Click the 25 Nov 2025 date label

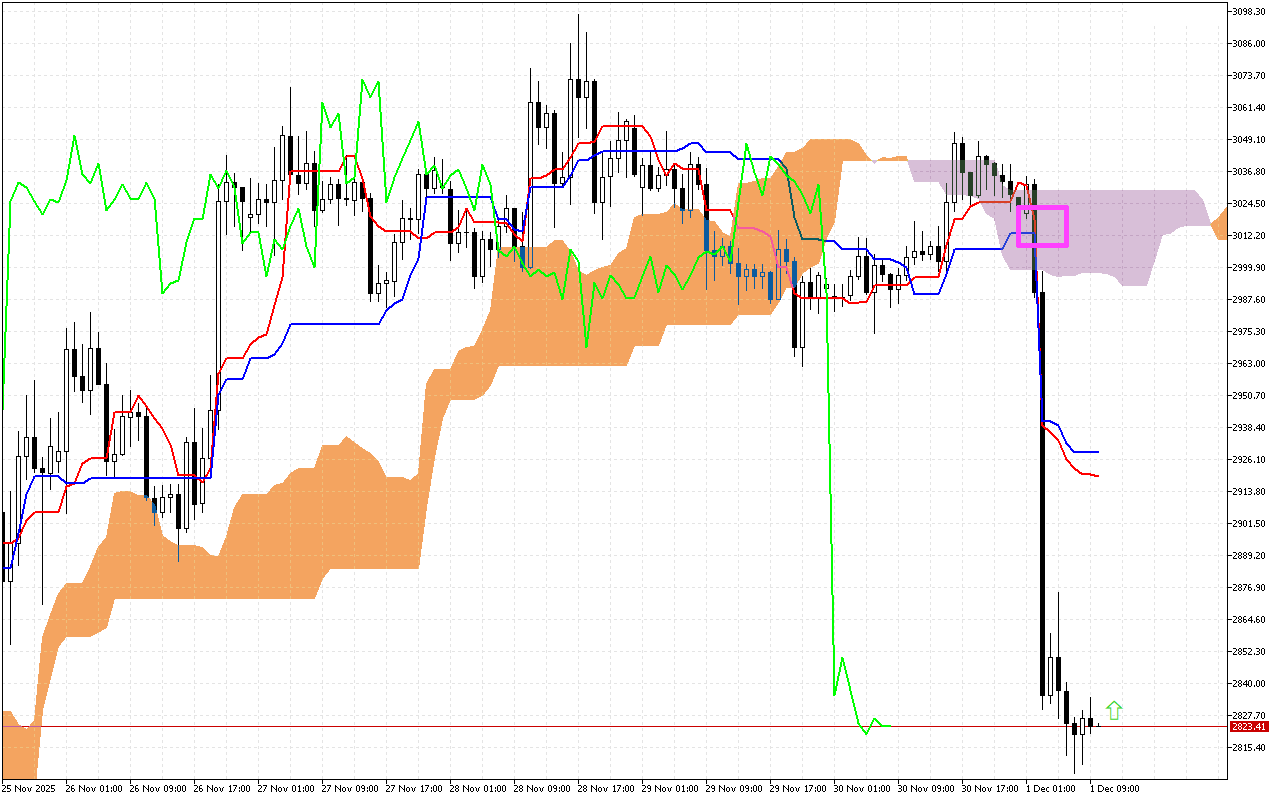click(27, 788)
